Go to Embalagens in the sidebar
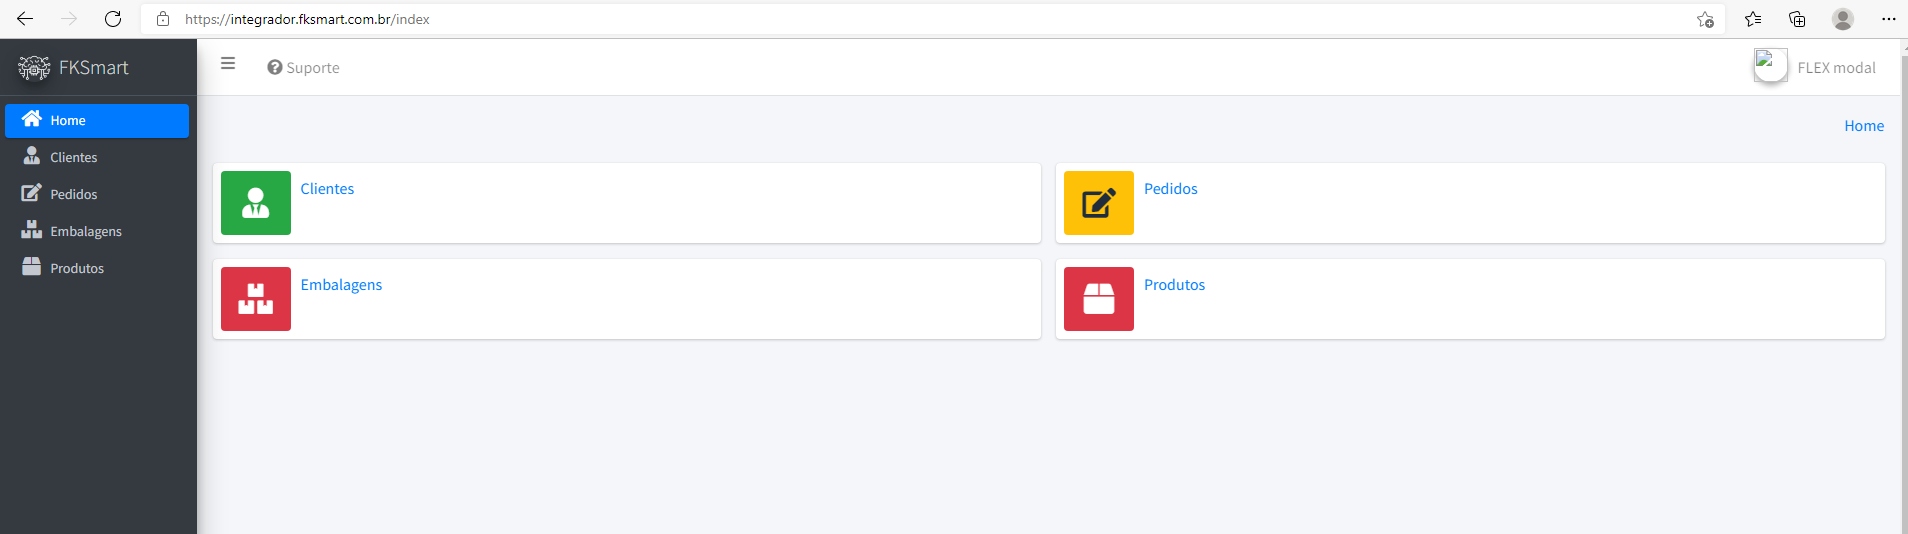This screenshot has width=1908, height=534. [x=85, y=232]
